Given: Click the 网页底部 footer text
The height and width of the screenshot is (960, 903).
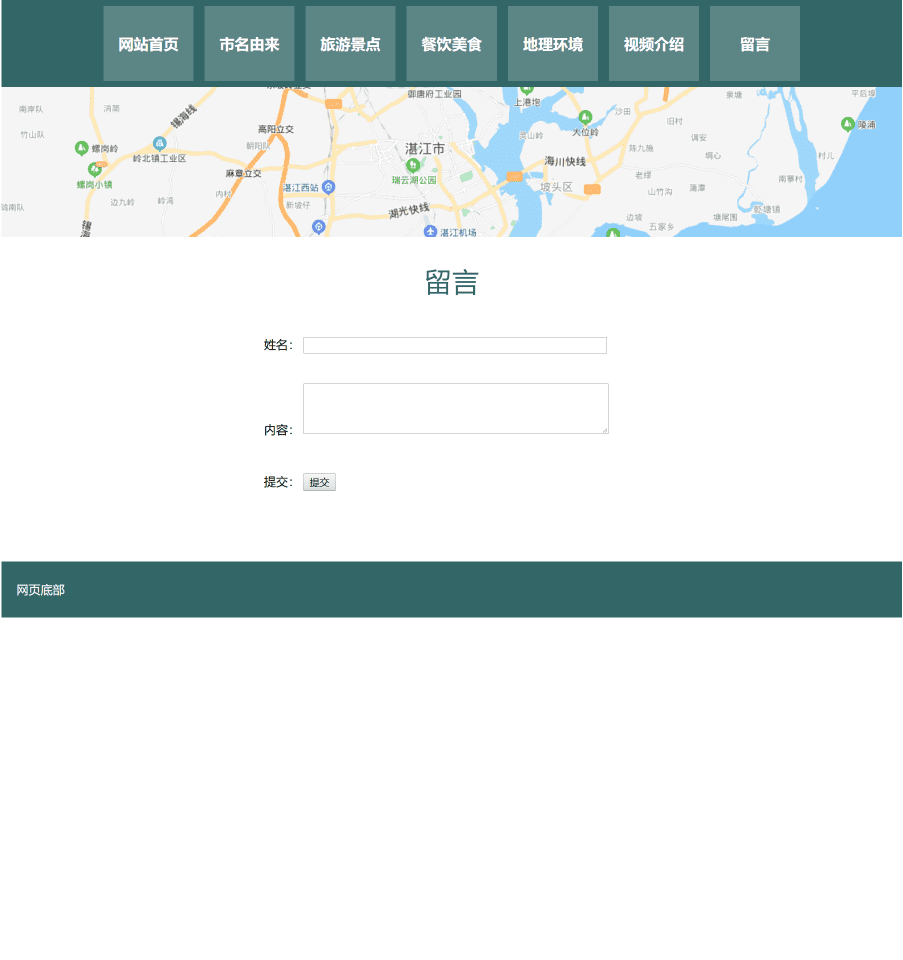Looking at the screenshot, I should pyautogui.click(x=39, y=590).
